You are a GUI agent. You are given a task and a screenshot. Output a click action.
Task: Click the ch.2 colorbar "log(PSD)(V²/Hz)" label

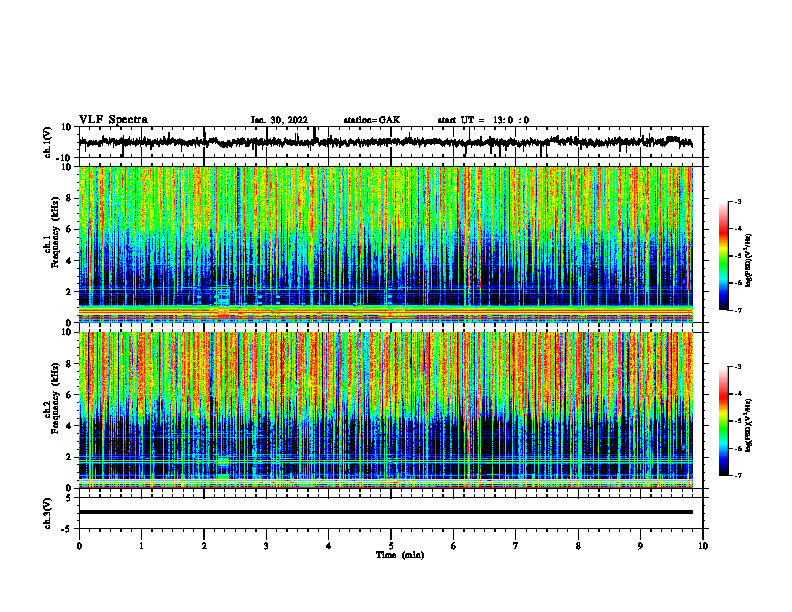749,426
